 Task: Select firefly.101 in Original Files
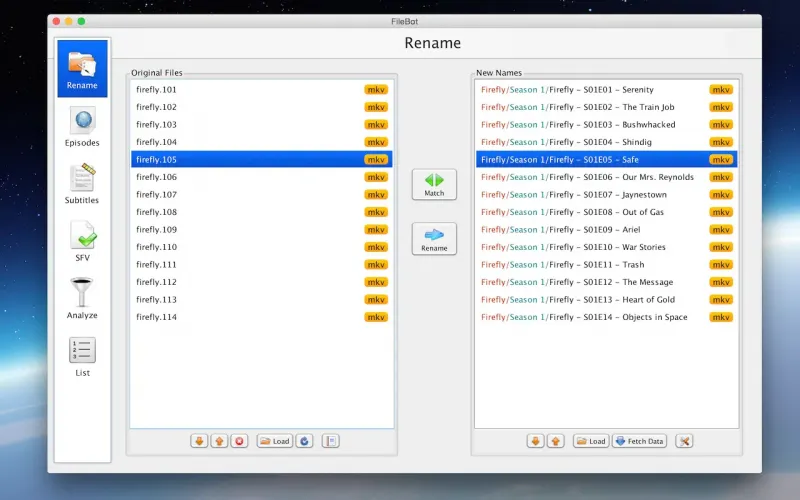point(262,90)
